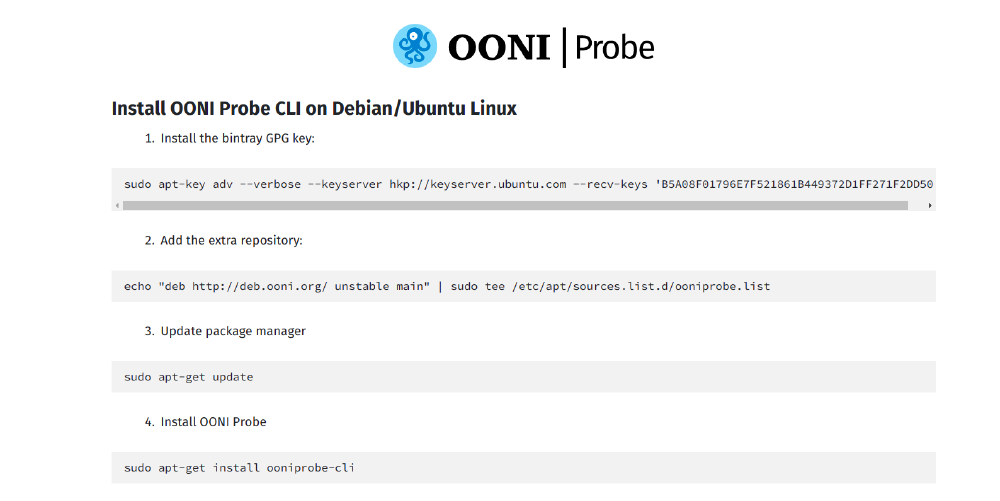1000x501 pixels.
Task: Click step 3 'Update package manager' text
Action: [233, 331]
